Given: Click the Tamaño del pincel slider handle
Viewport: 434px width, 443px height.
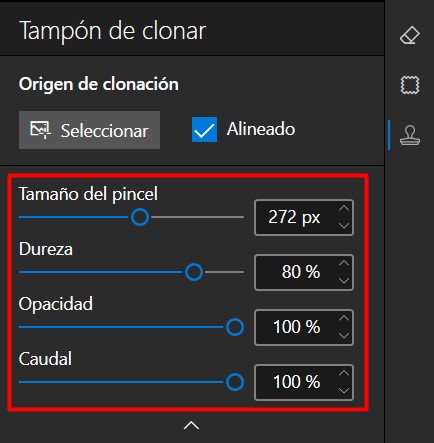Looking at the screenshot, I should coord(140,217).
